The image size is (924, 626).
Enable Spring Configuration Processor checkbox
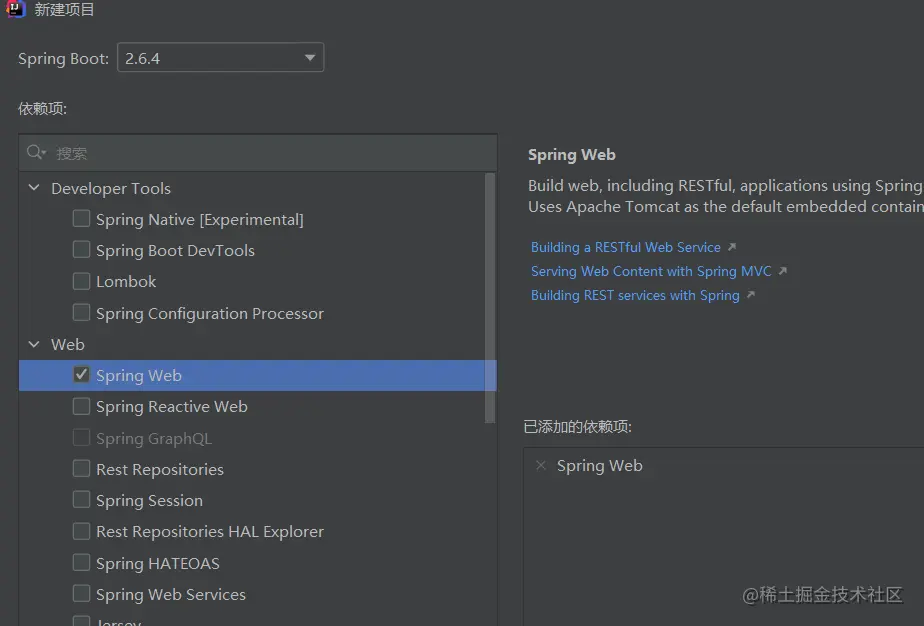[82, 313]
